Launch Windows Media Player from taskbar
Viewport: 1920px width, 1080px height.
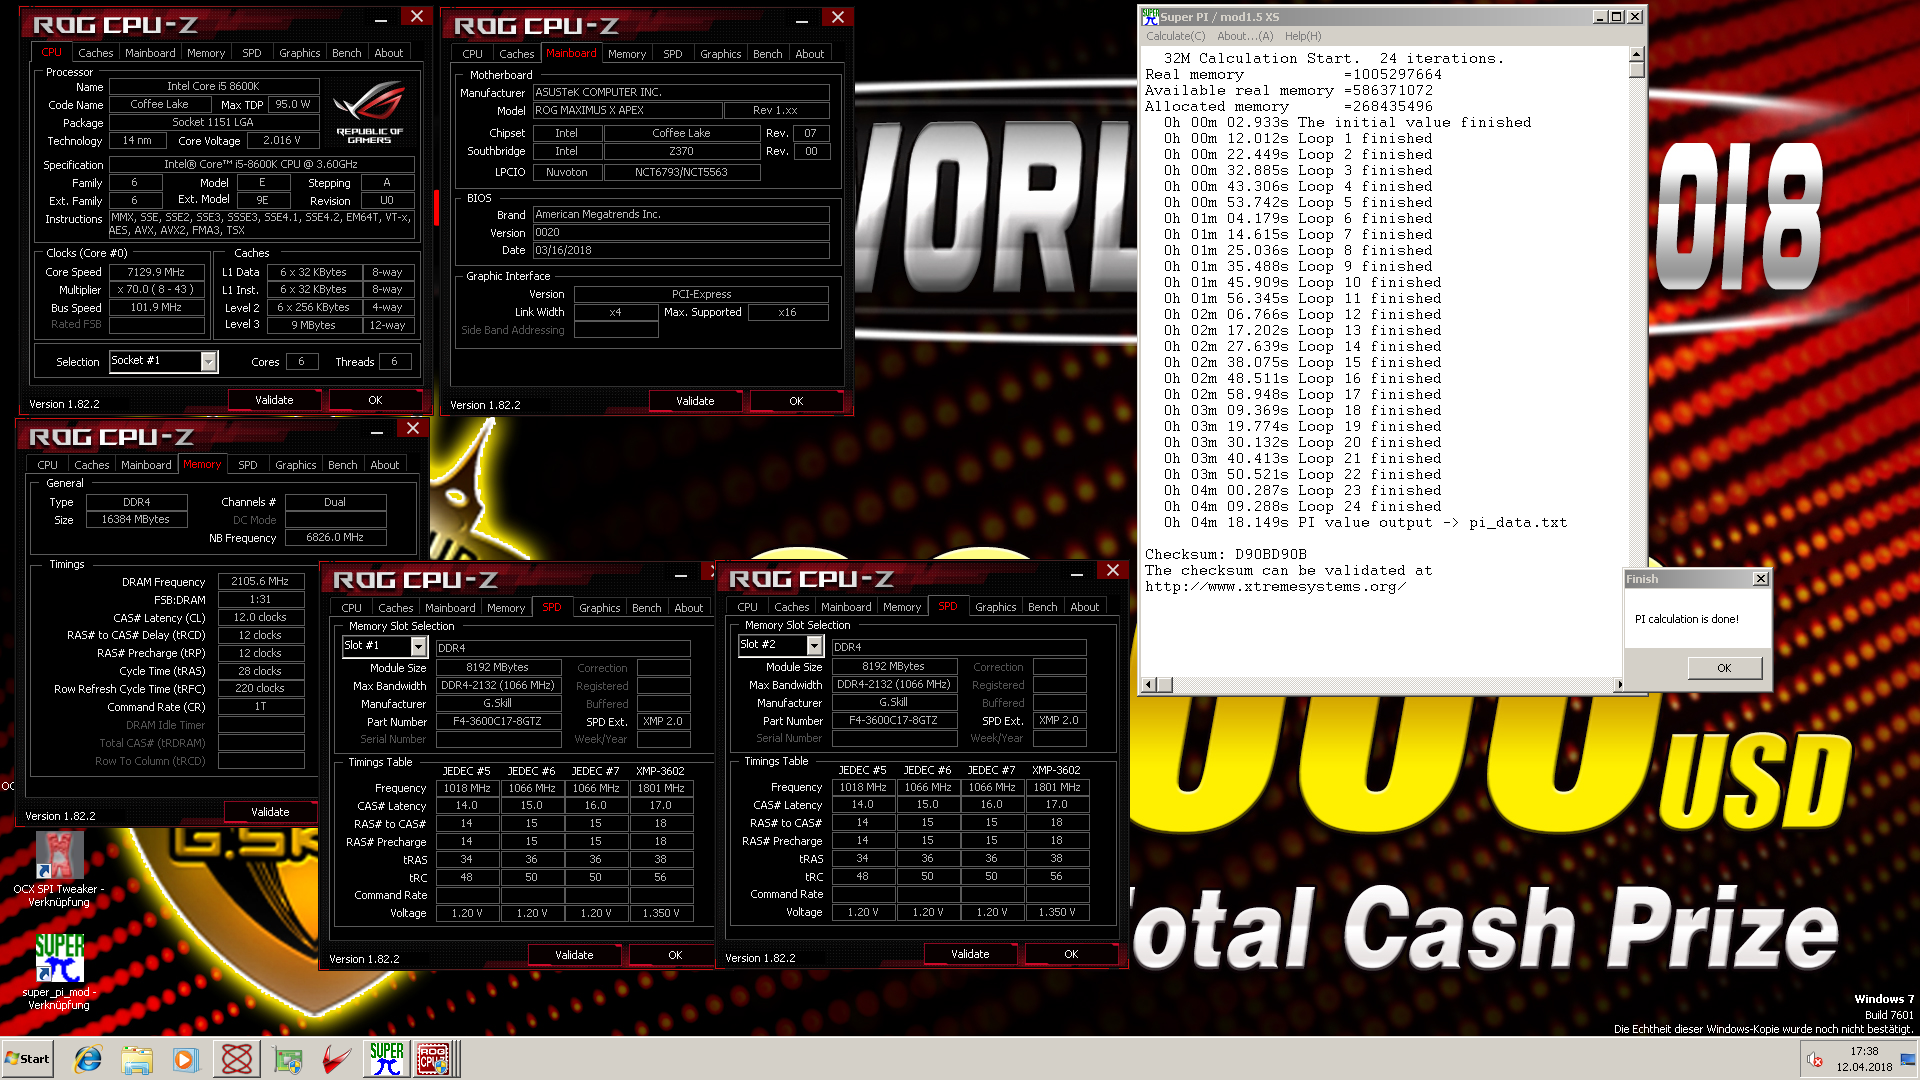point(186,1059)
